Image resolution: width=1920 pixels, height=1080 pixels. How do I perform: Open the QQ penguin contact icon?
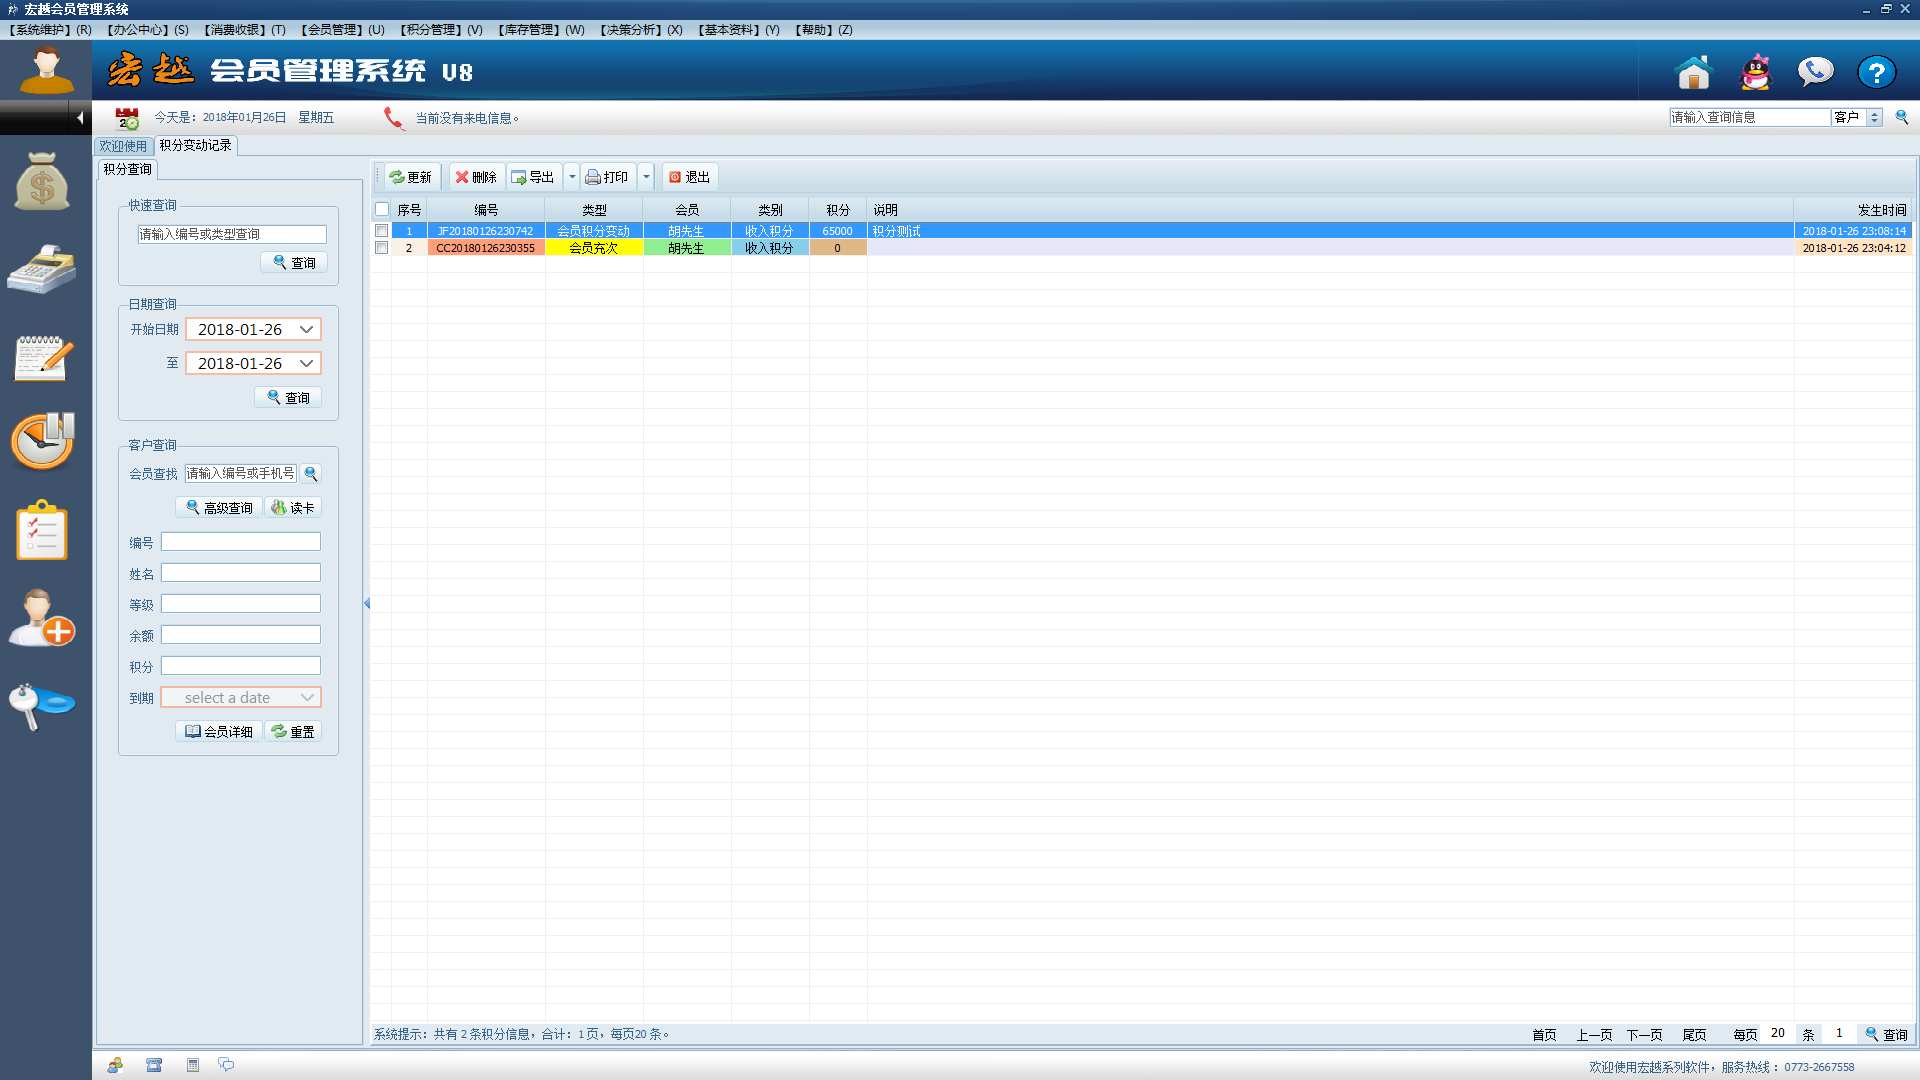pyautogui.click(x=1755, y=72)
